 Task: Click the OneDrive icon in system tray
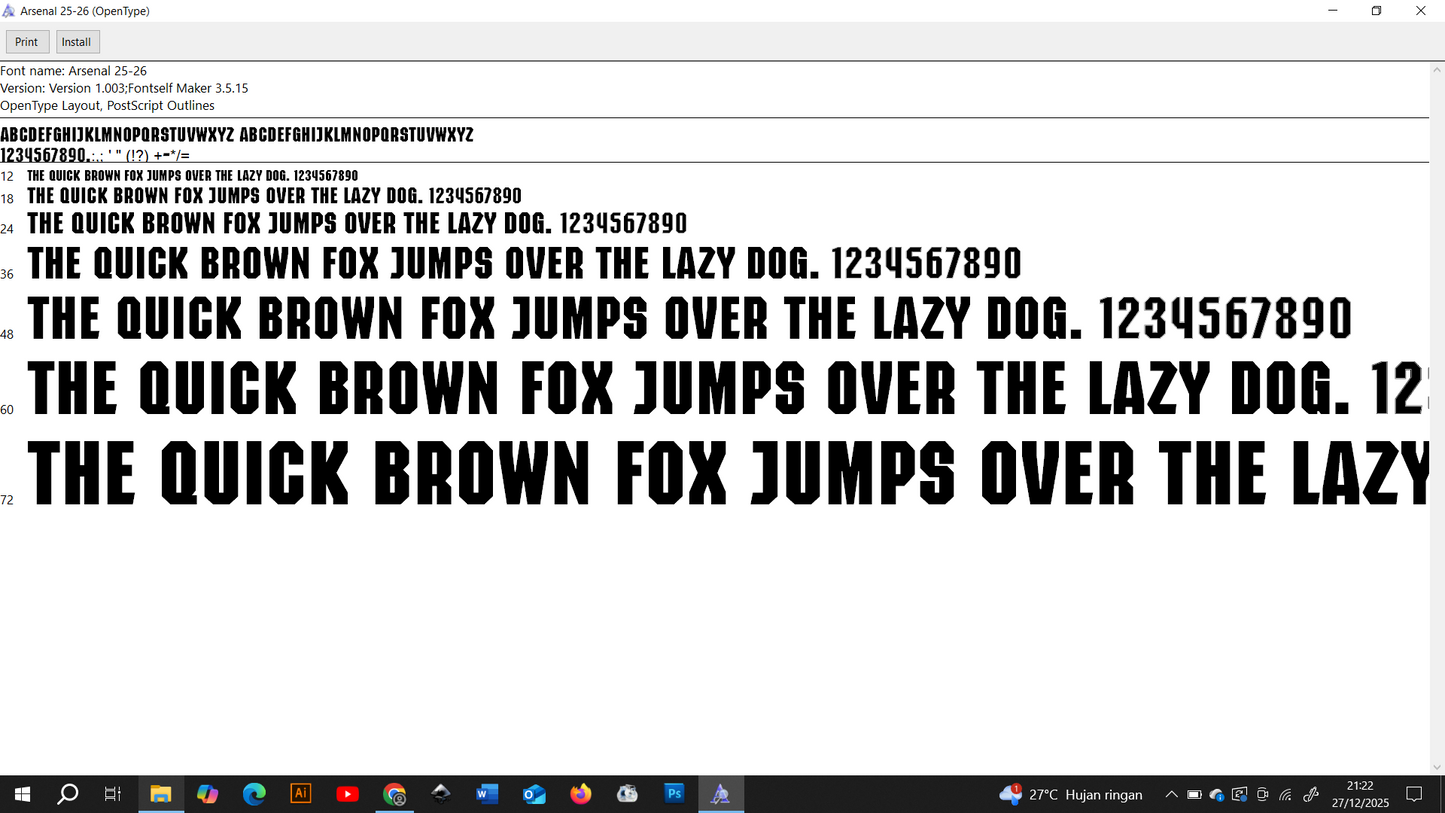pyautogui.click(x=1216, y=795)
